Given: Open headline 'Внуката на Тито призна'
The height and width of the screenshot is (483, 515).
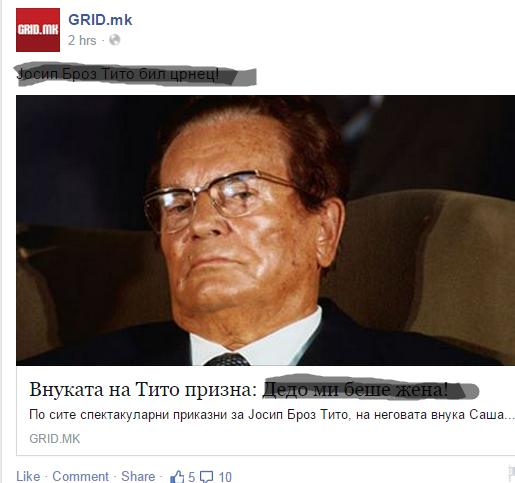Looking at the screenshot, I should [143, 389].
